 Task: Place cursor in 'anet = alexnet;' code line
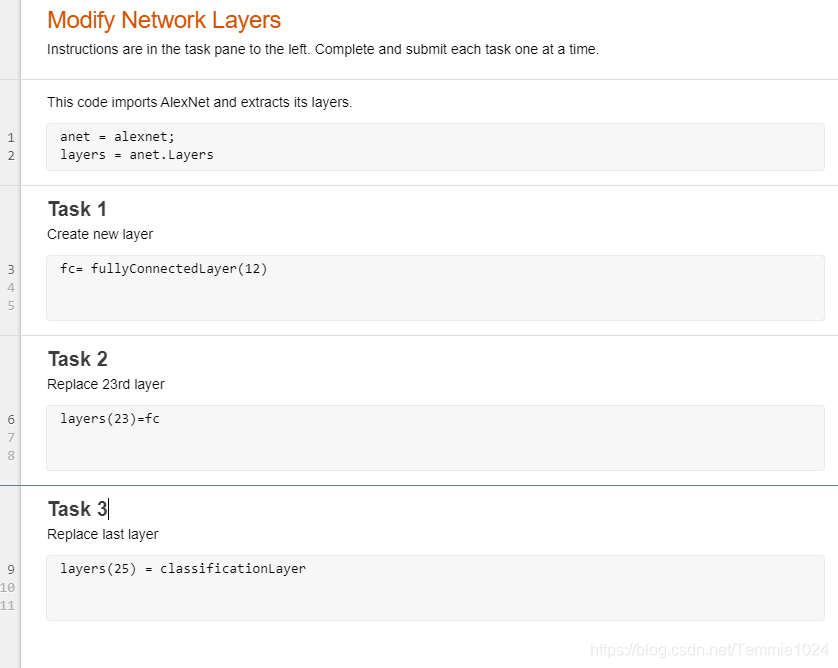[x=117, y=137]
